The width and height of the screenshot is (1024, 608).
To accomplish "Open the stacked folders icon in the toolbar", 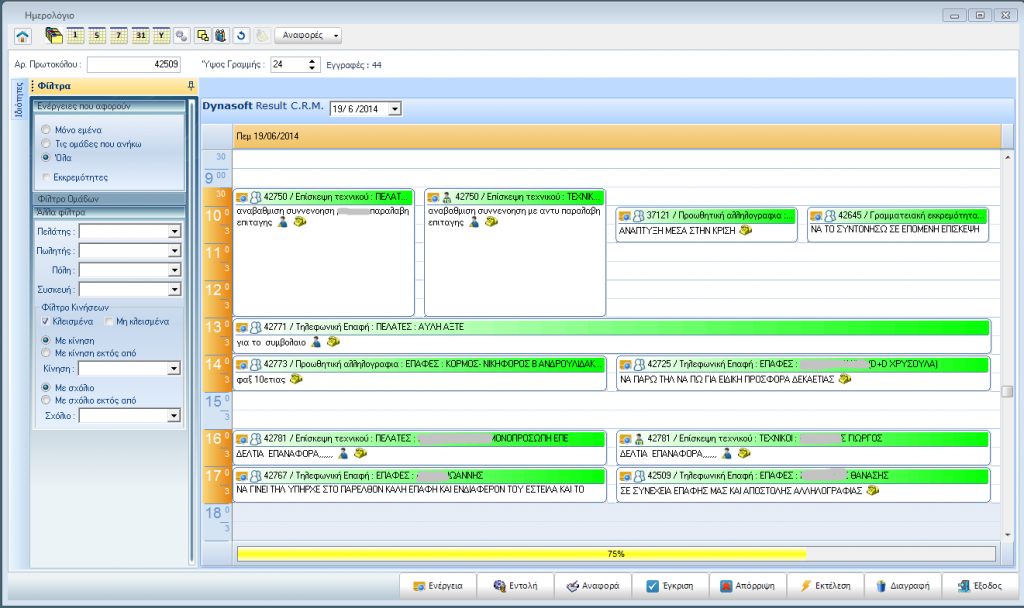I will point(54,36).
